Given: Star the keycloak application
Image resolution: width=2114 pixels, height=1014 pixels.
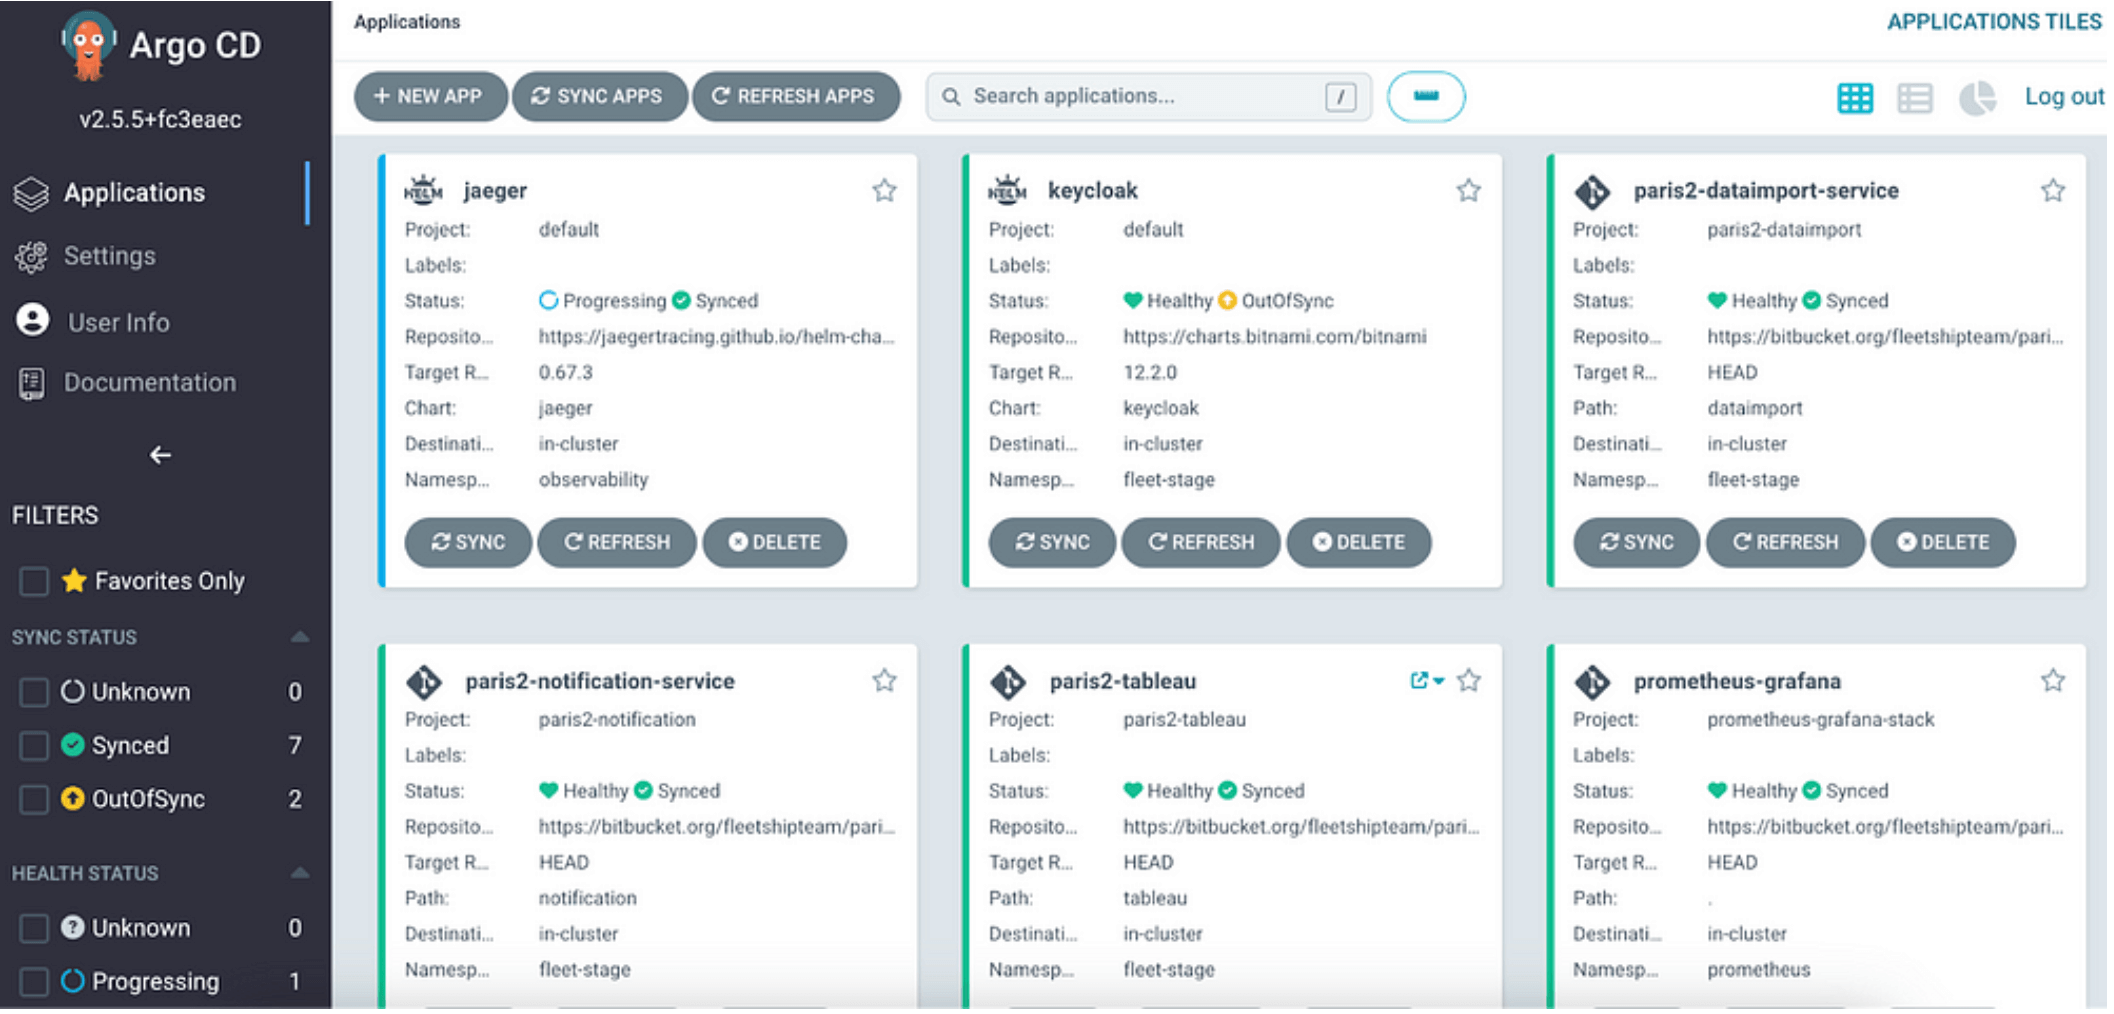Looking at the screenshot, I should pyautogui.click(x=1468, y=190).
